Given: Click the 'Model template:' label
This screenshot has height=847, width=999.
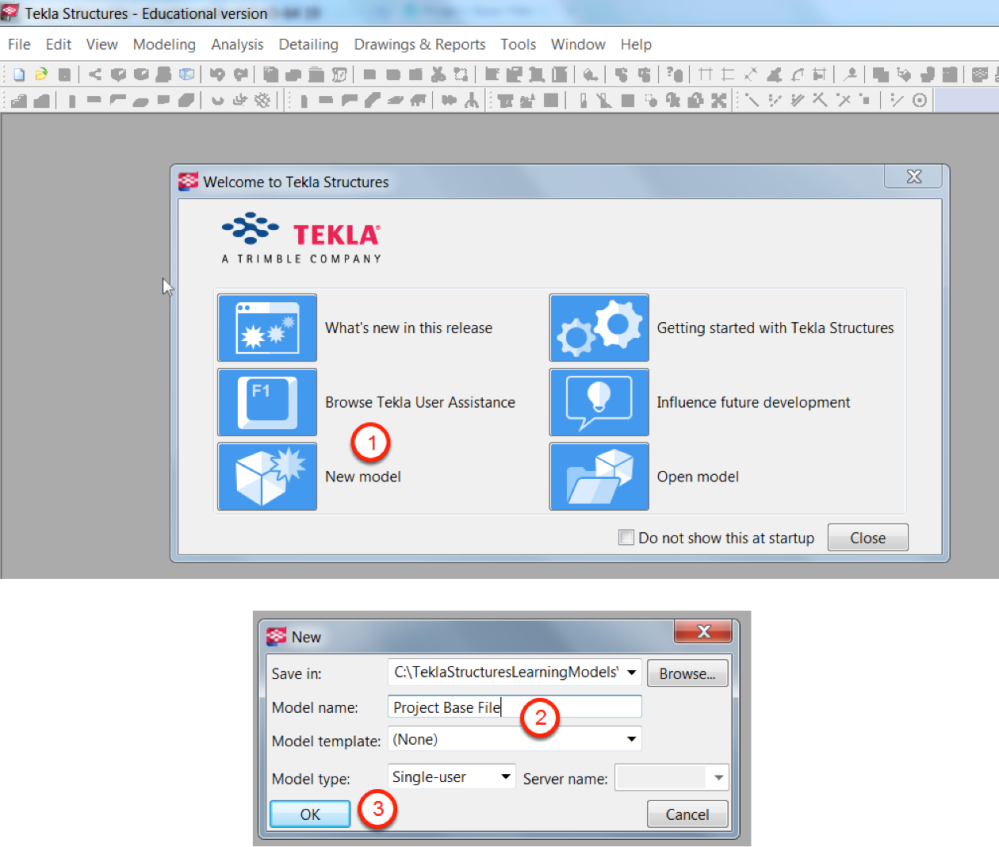Looking at the screenshot, I should [x=326, y=741].
